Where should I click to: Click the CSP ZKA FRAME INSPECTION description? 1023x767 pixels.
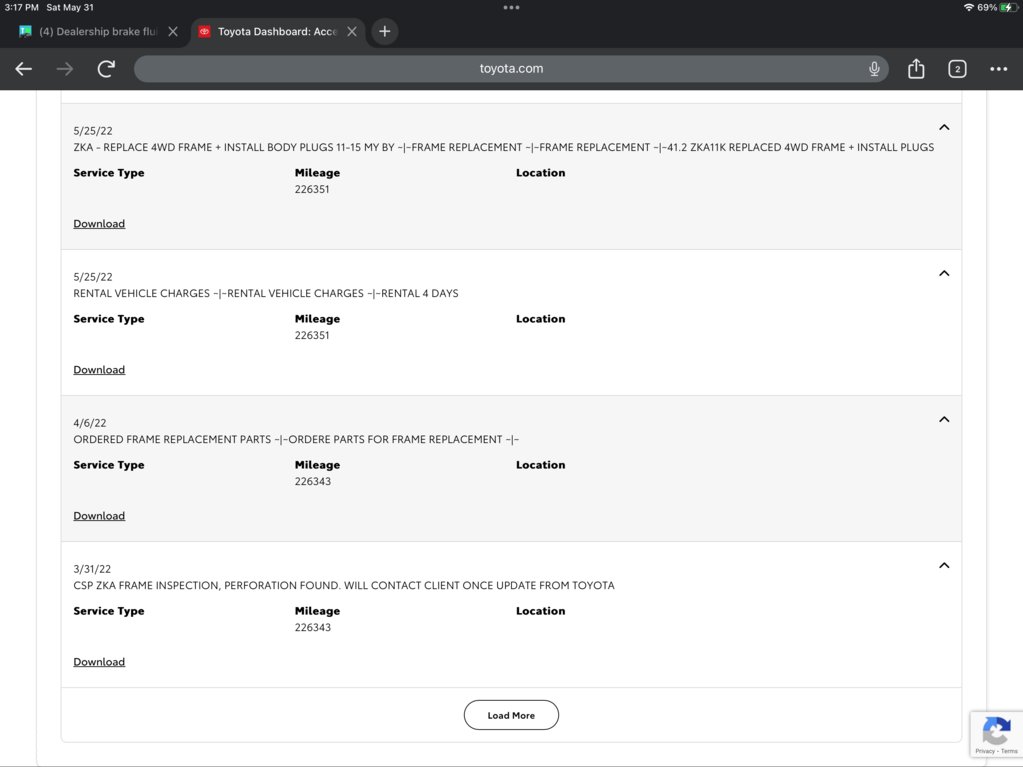point(344,586)
